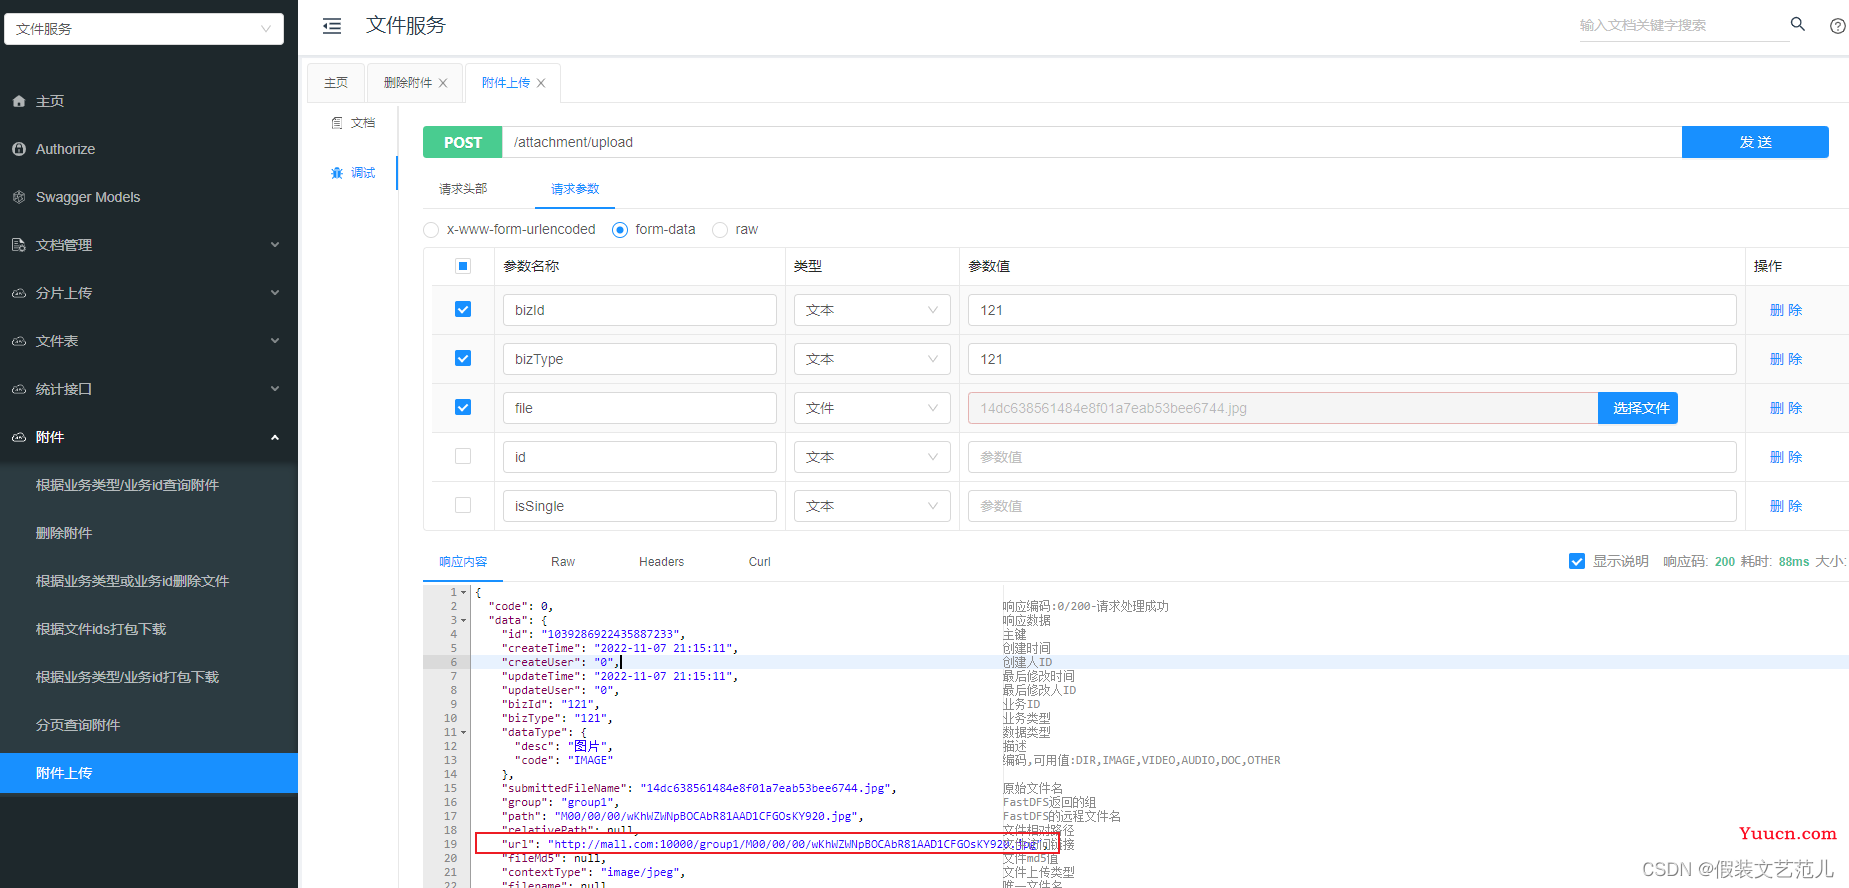Collapse the 附件 menu group
The width and height of the screenshot is (1849, 888).
pyautogui.click(x=149, y=437)
